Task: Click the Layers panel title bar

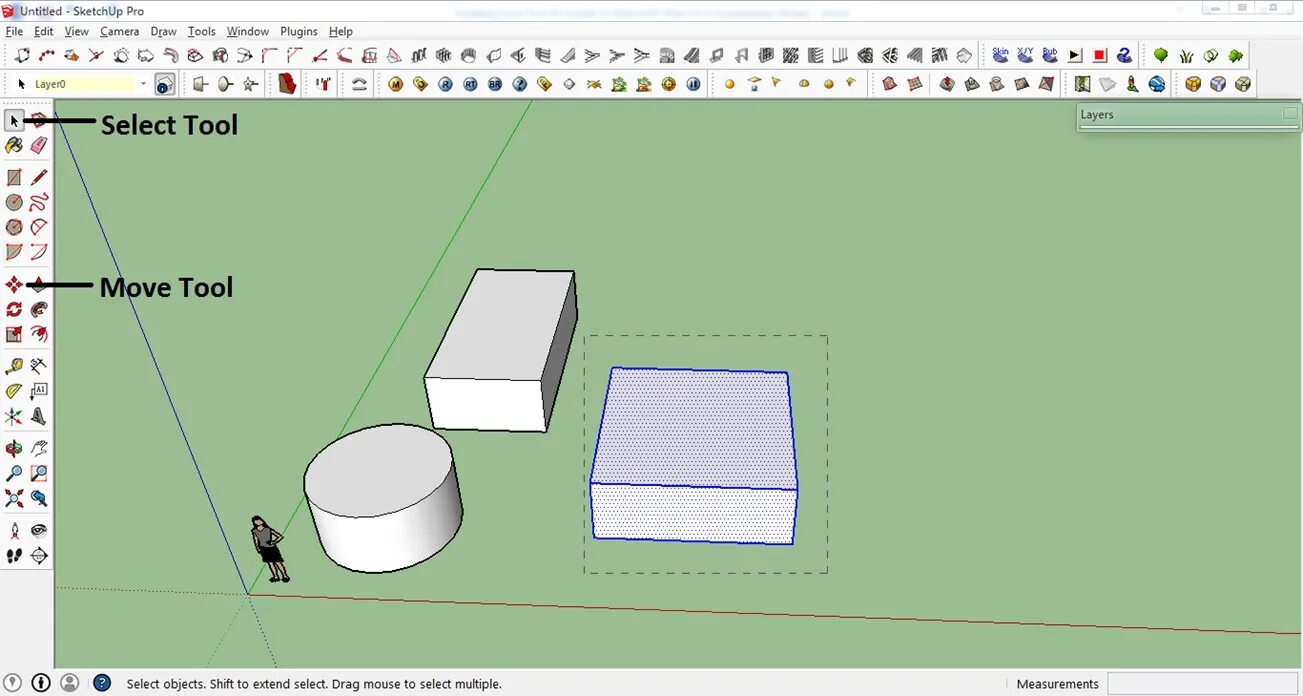Action: tap(1188, 115)
